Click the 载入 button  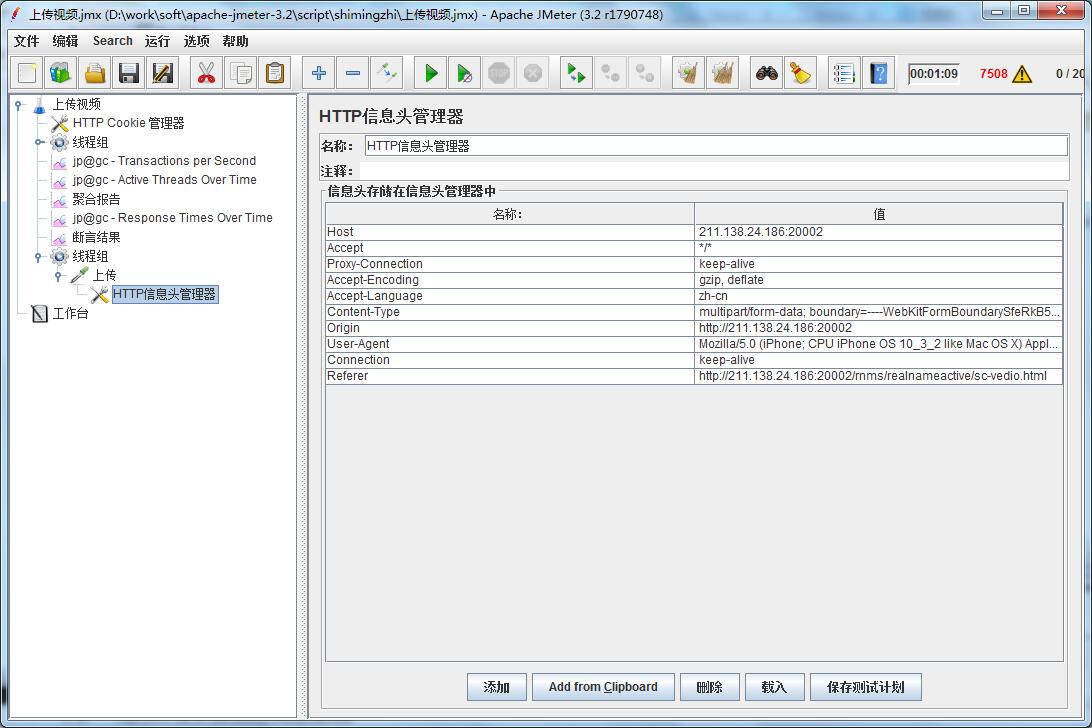[x=774, y=687]
